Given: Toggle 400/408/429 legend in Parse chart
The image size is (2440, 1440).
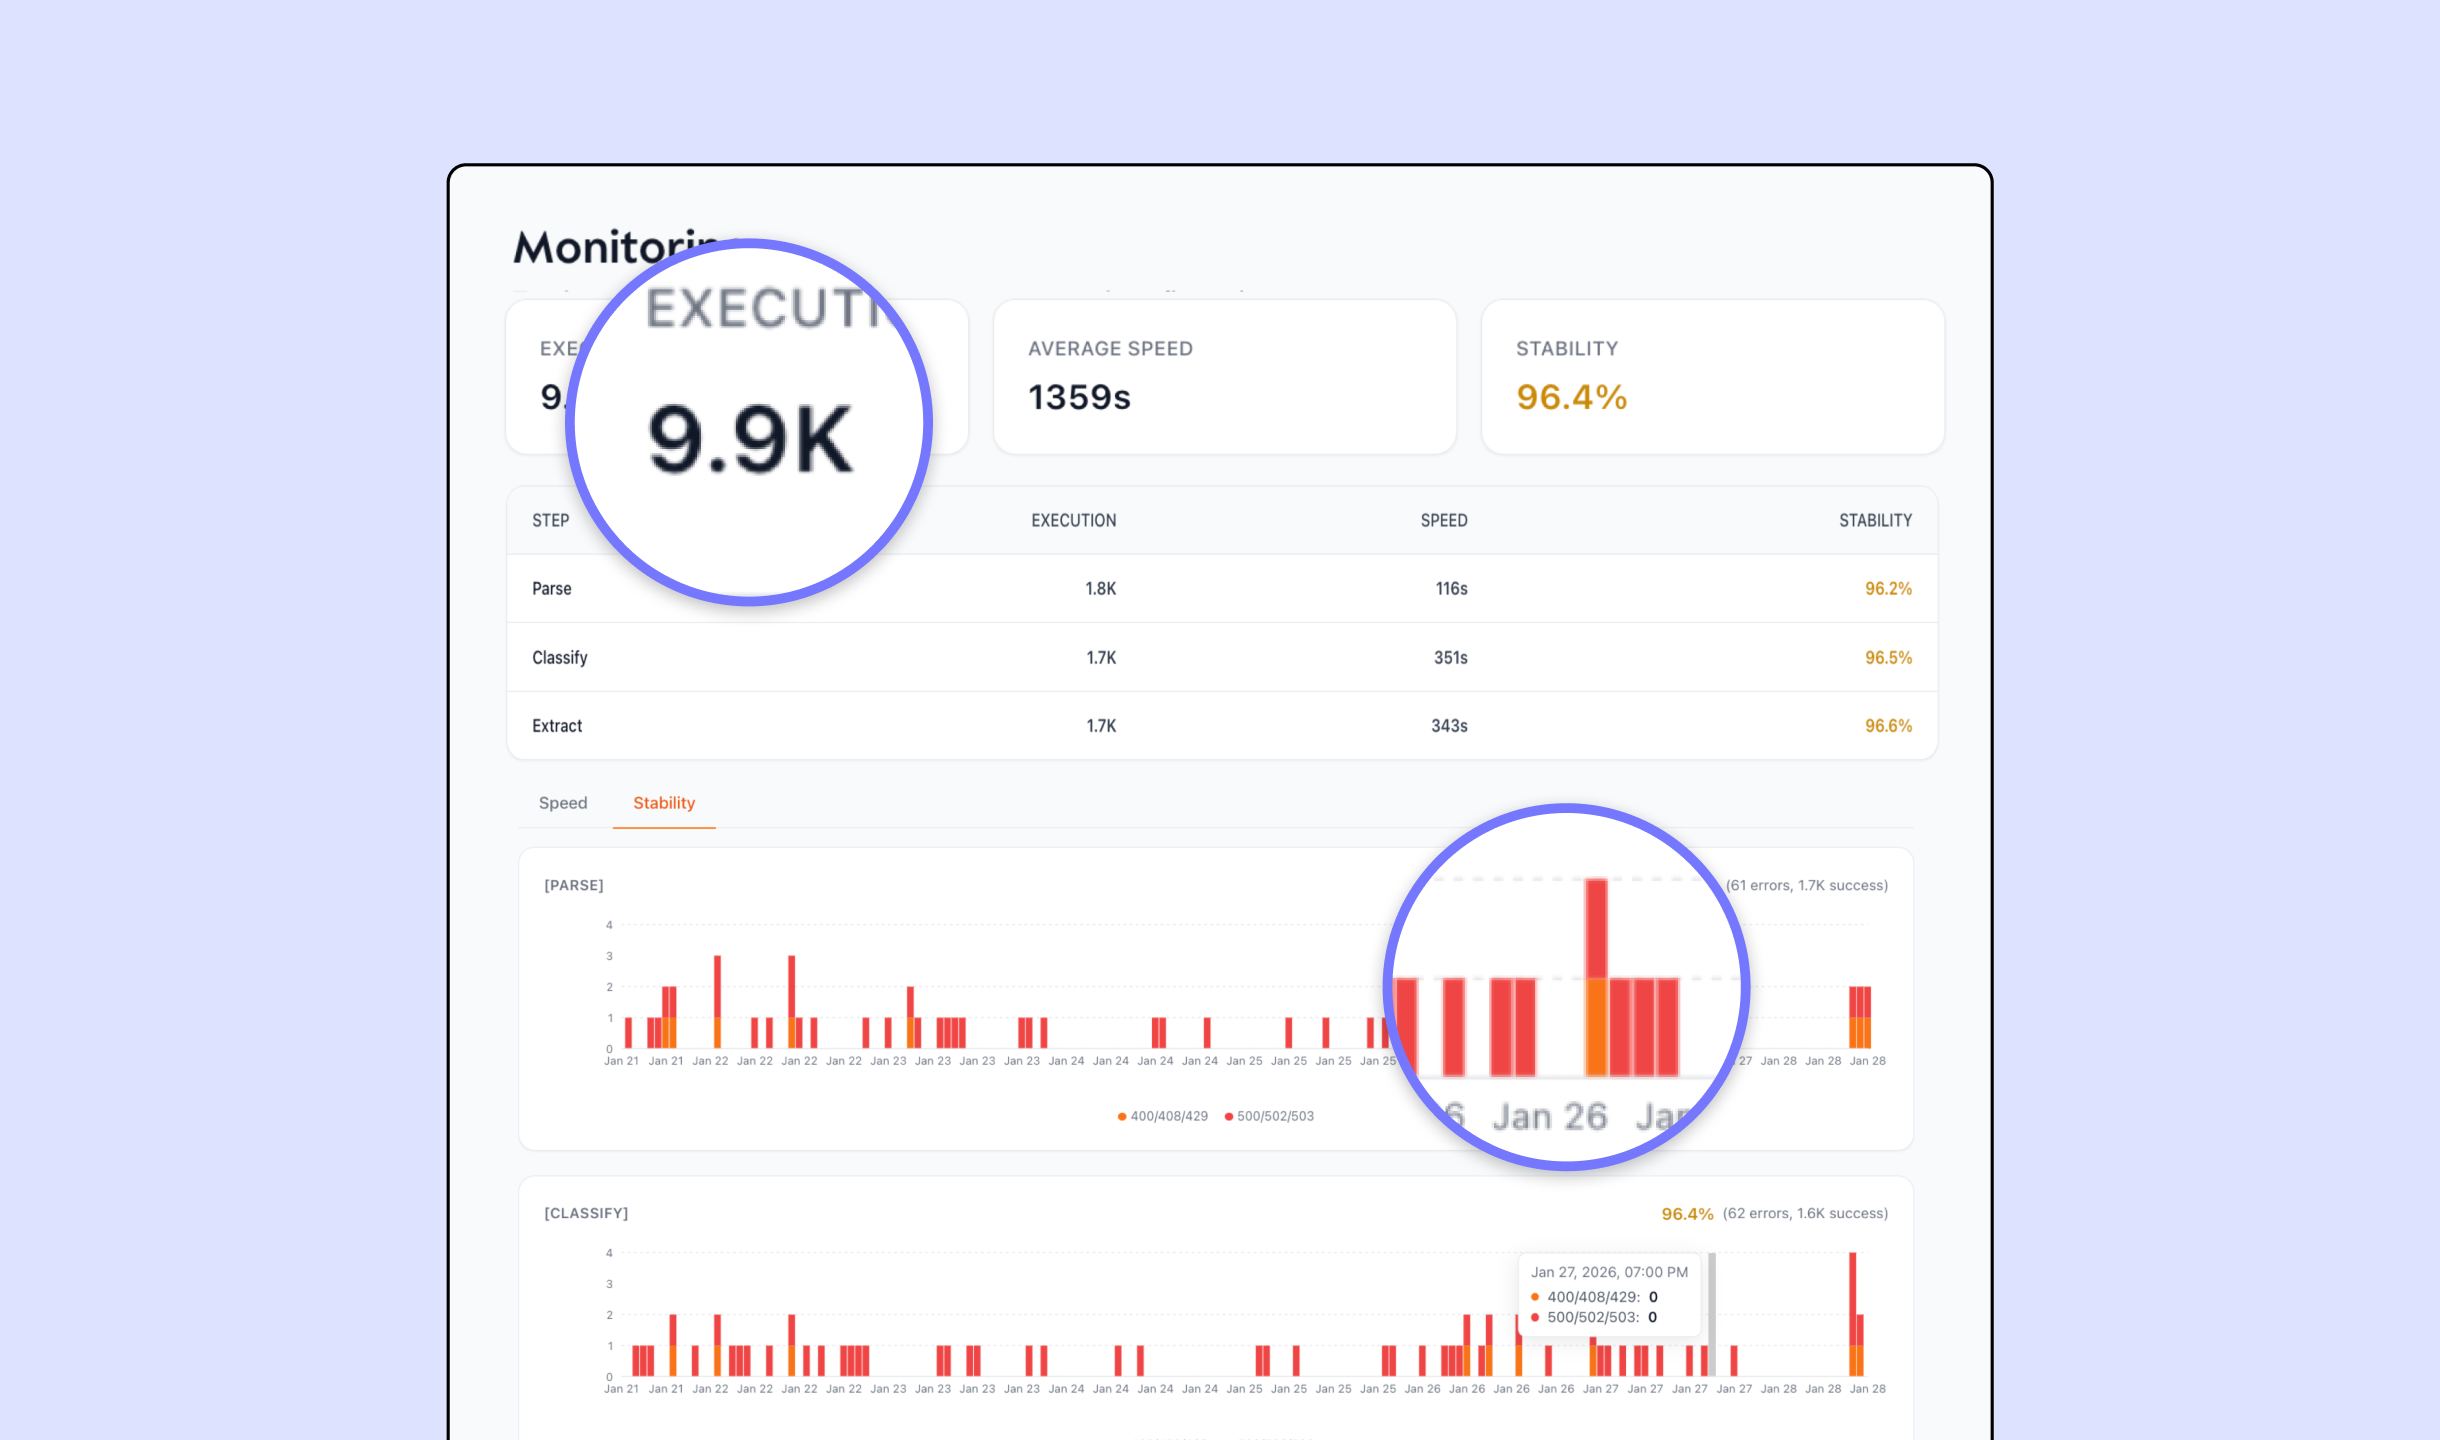Looking at the screenshot, I should (x=1168, y=1116).
